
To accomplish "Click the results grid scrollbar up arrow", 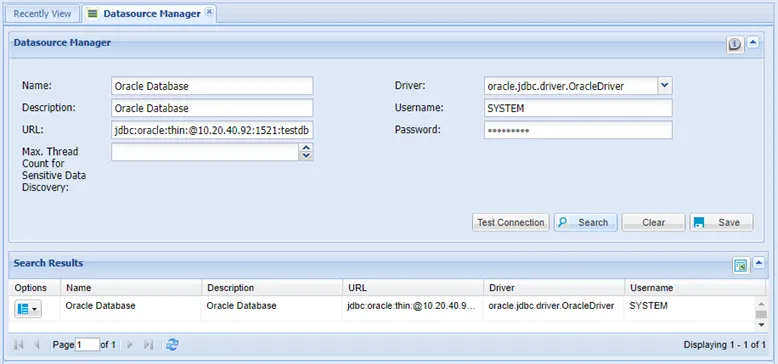I will tap(762, 303).
